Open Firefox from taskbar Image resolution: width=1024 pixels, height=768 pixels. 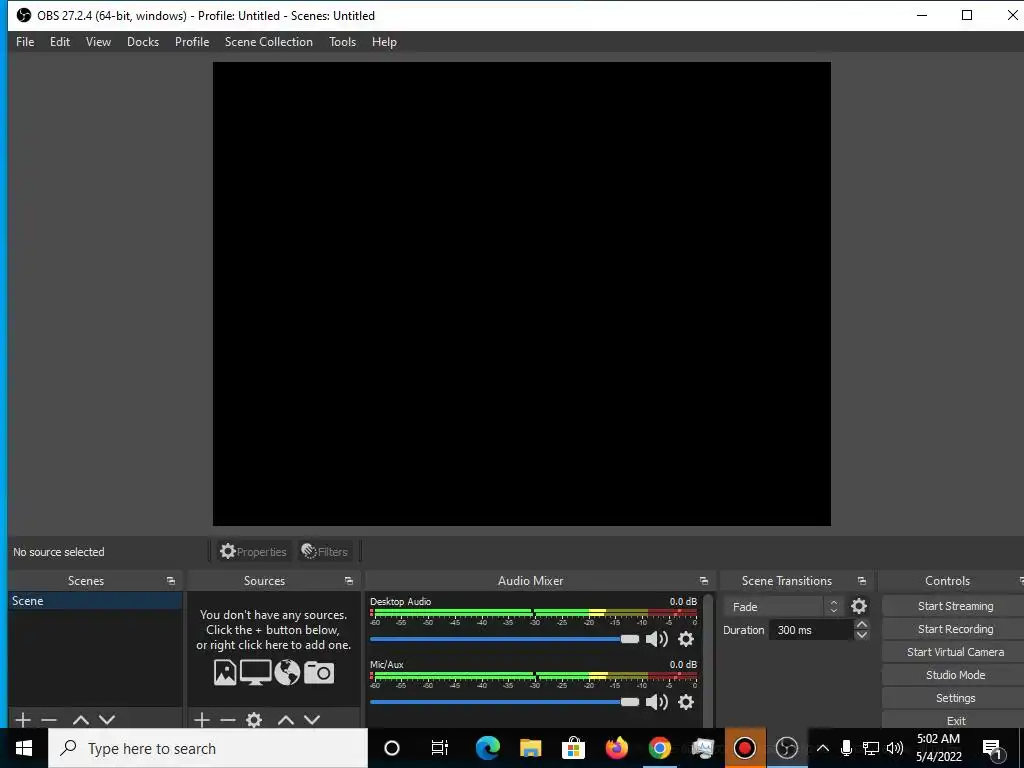click(x=616, y=748)
